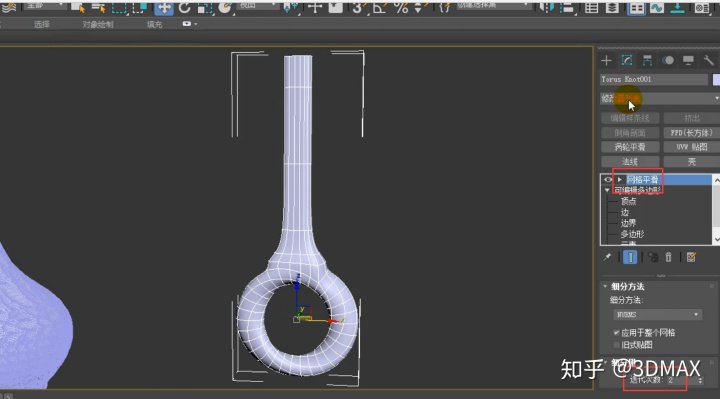Viewport: 720px width, 399px height.
Task: Open the 填充 ribbon tab
Action: 154,24
